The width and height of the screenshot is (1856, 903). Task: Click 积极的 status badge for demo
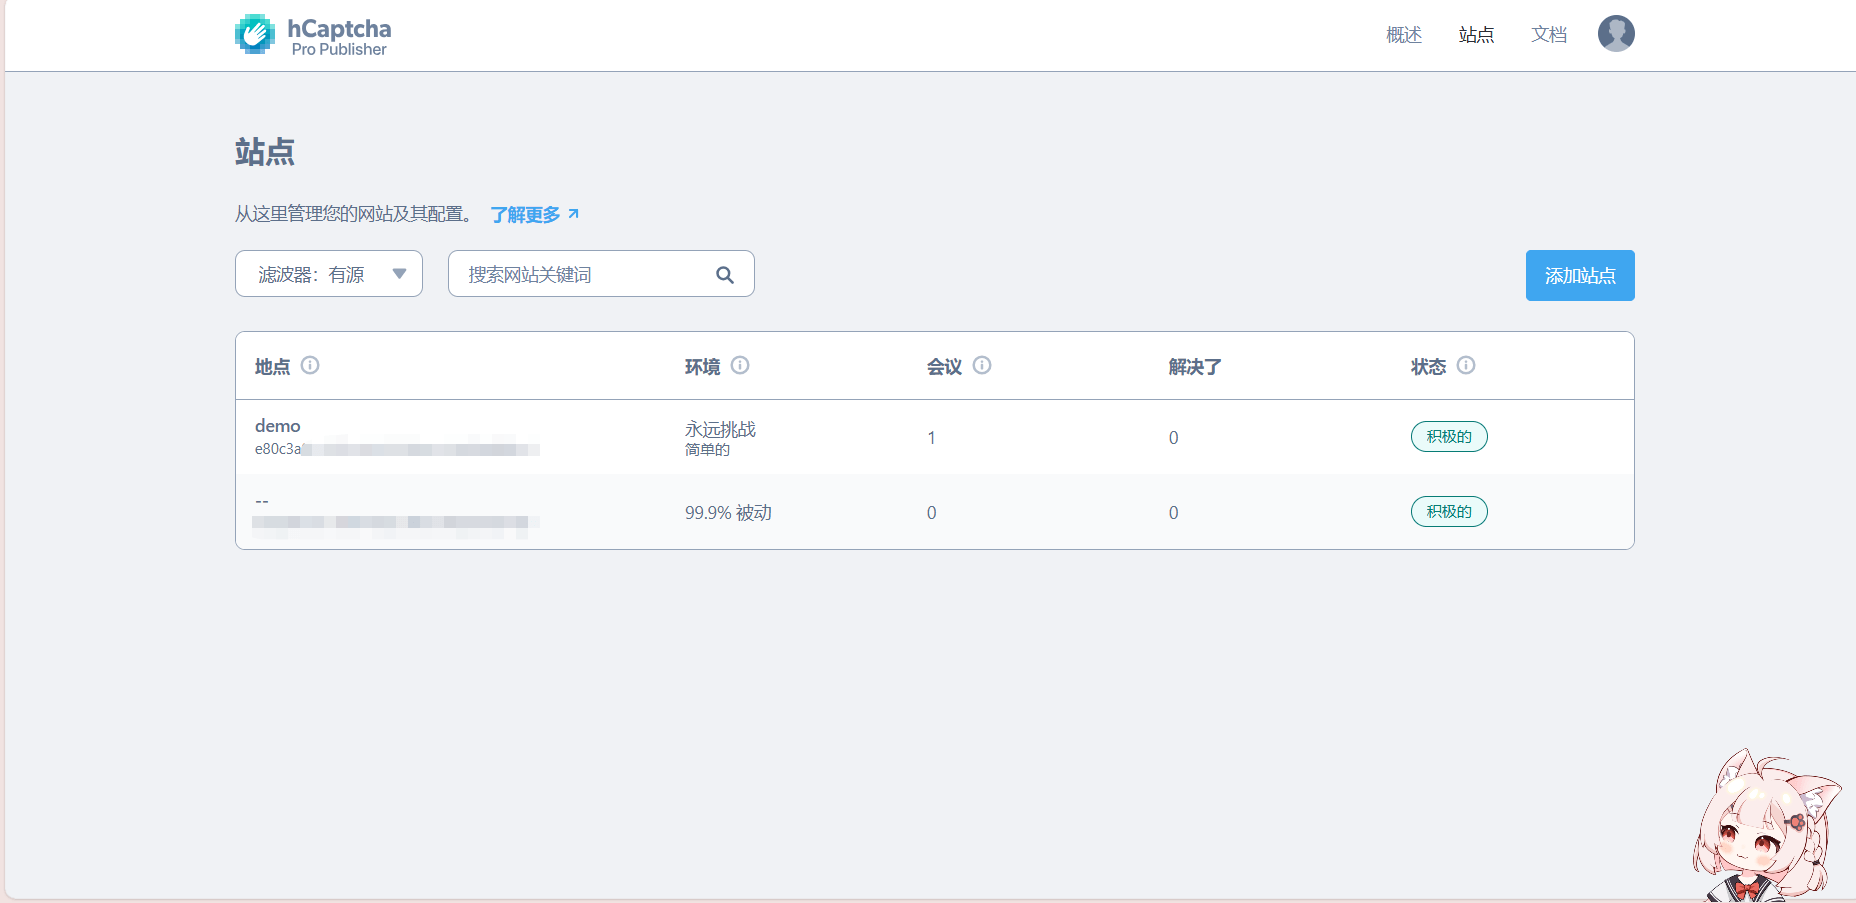(x=1448, y=437)
